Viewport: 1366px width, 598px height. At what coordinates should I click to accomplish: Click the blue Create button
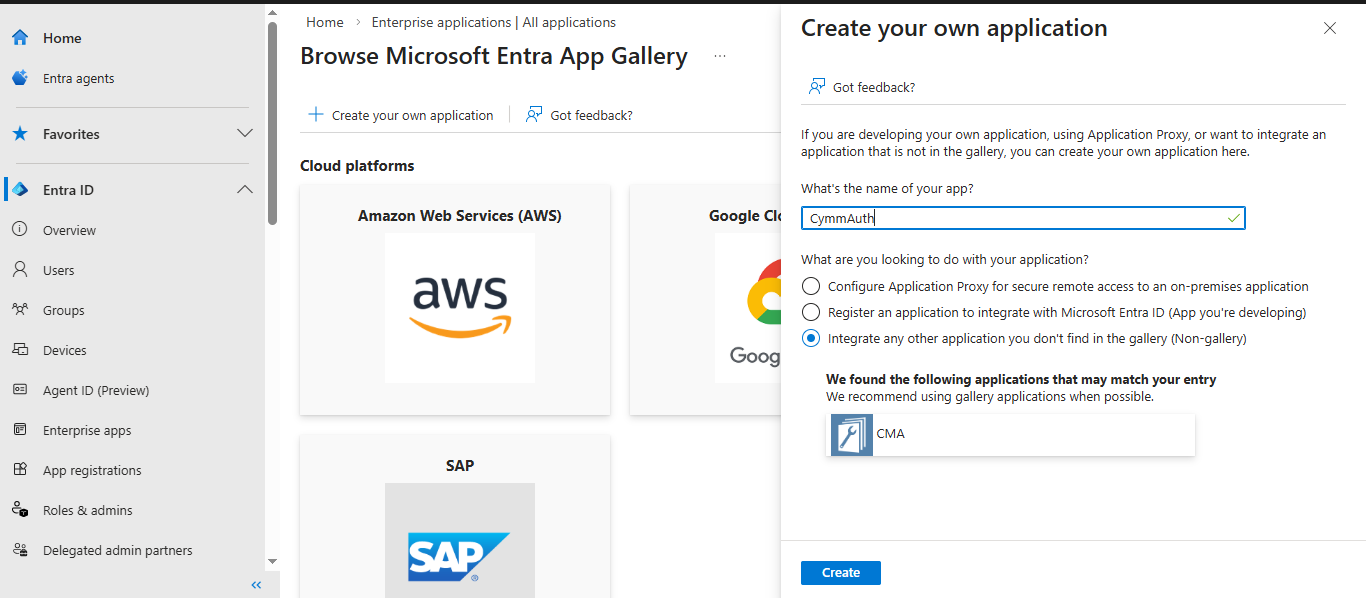tap(841, 573)
